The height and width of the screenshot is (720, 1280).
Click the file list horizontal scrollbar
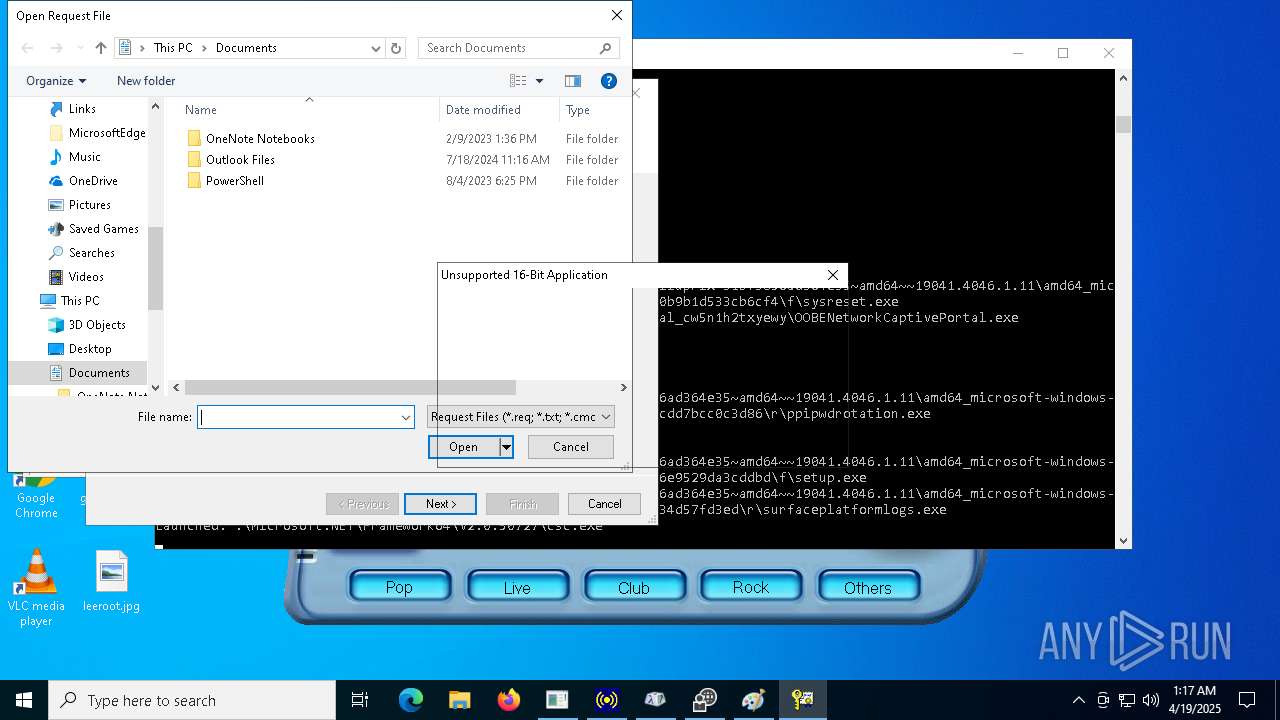pos(350,387)
